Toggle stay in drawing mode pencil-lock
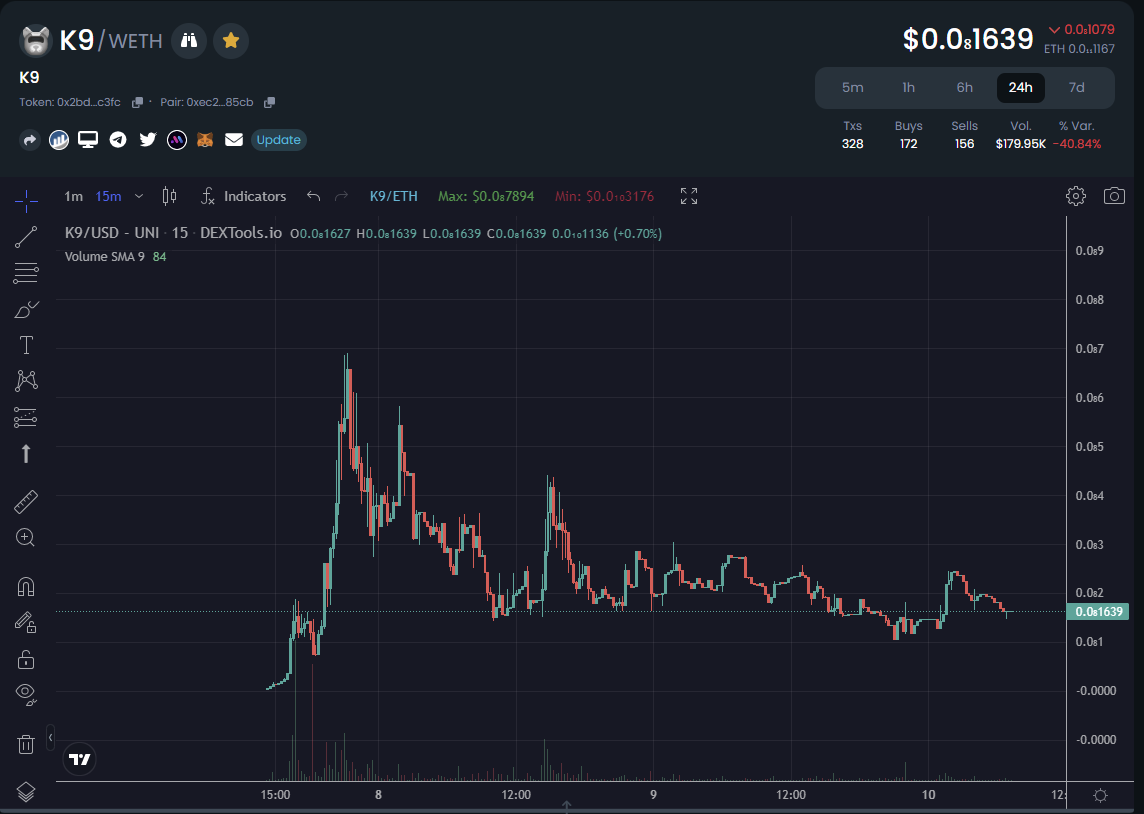Viewport: 1144px width, 814px height. coord(26,622)
